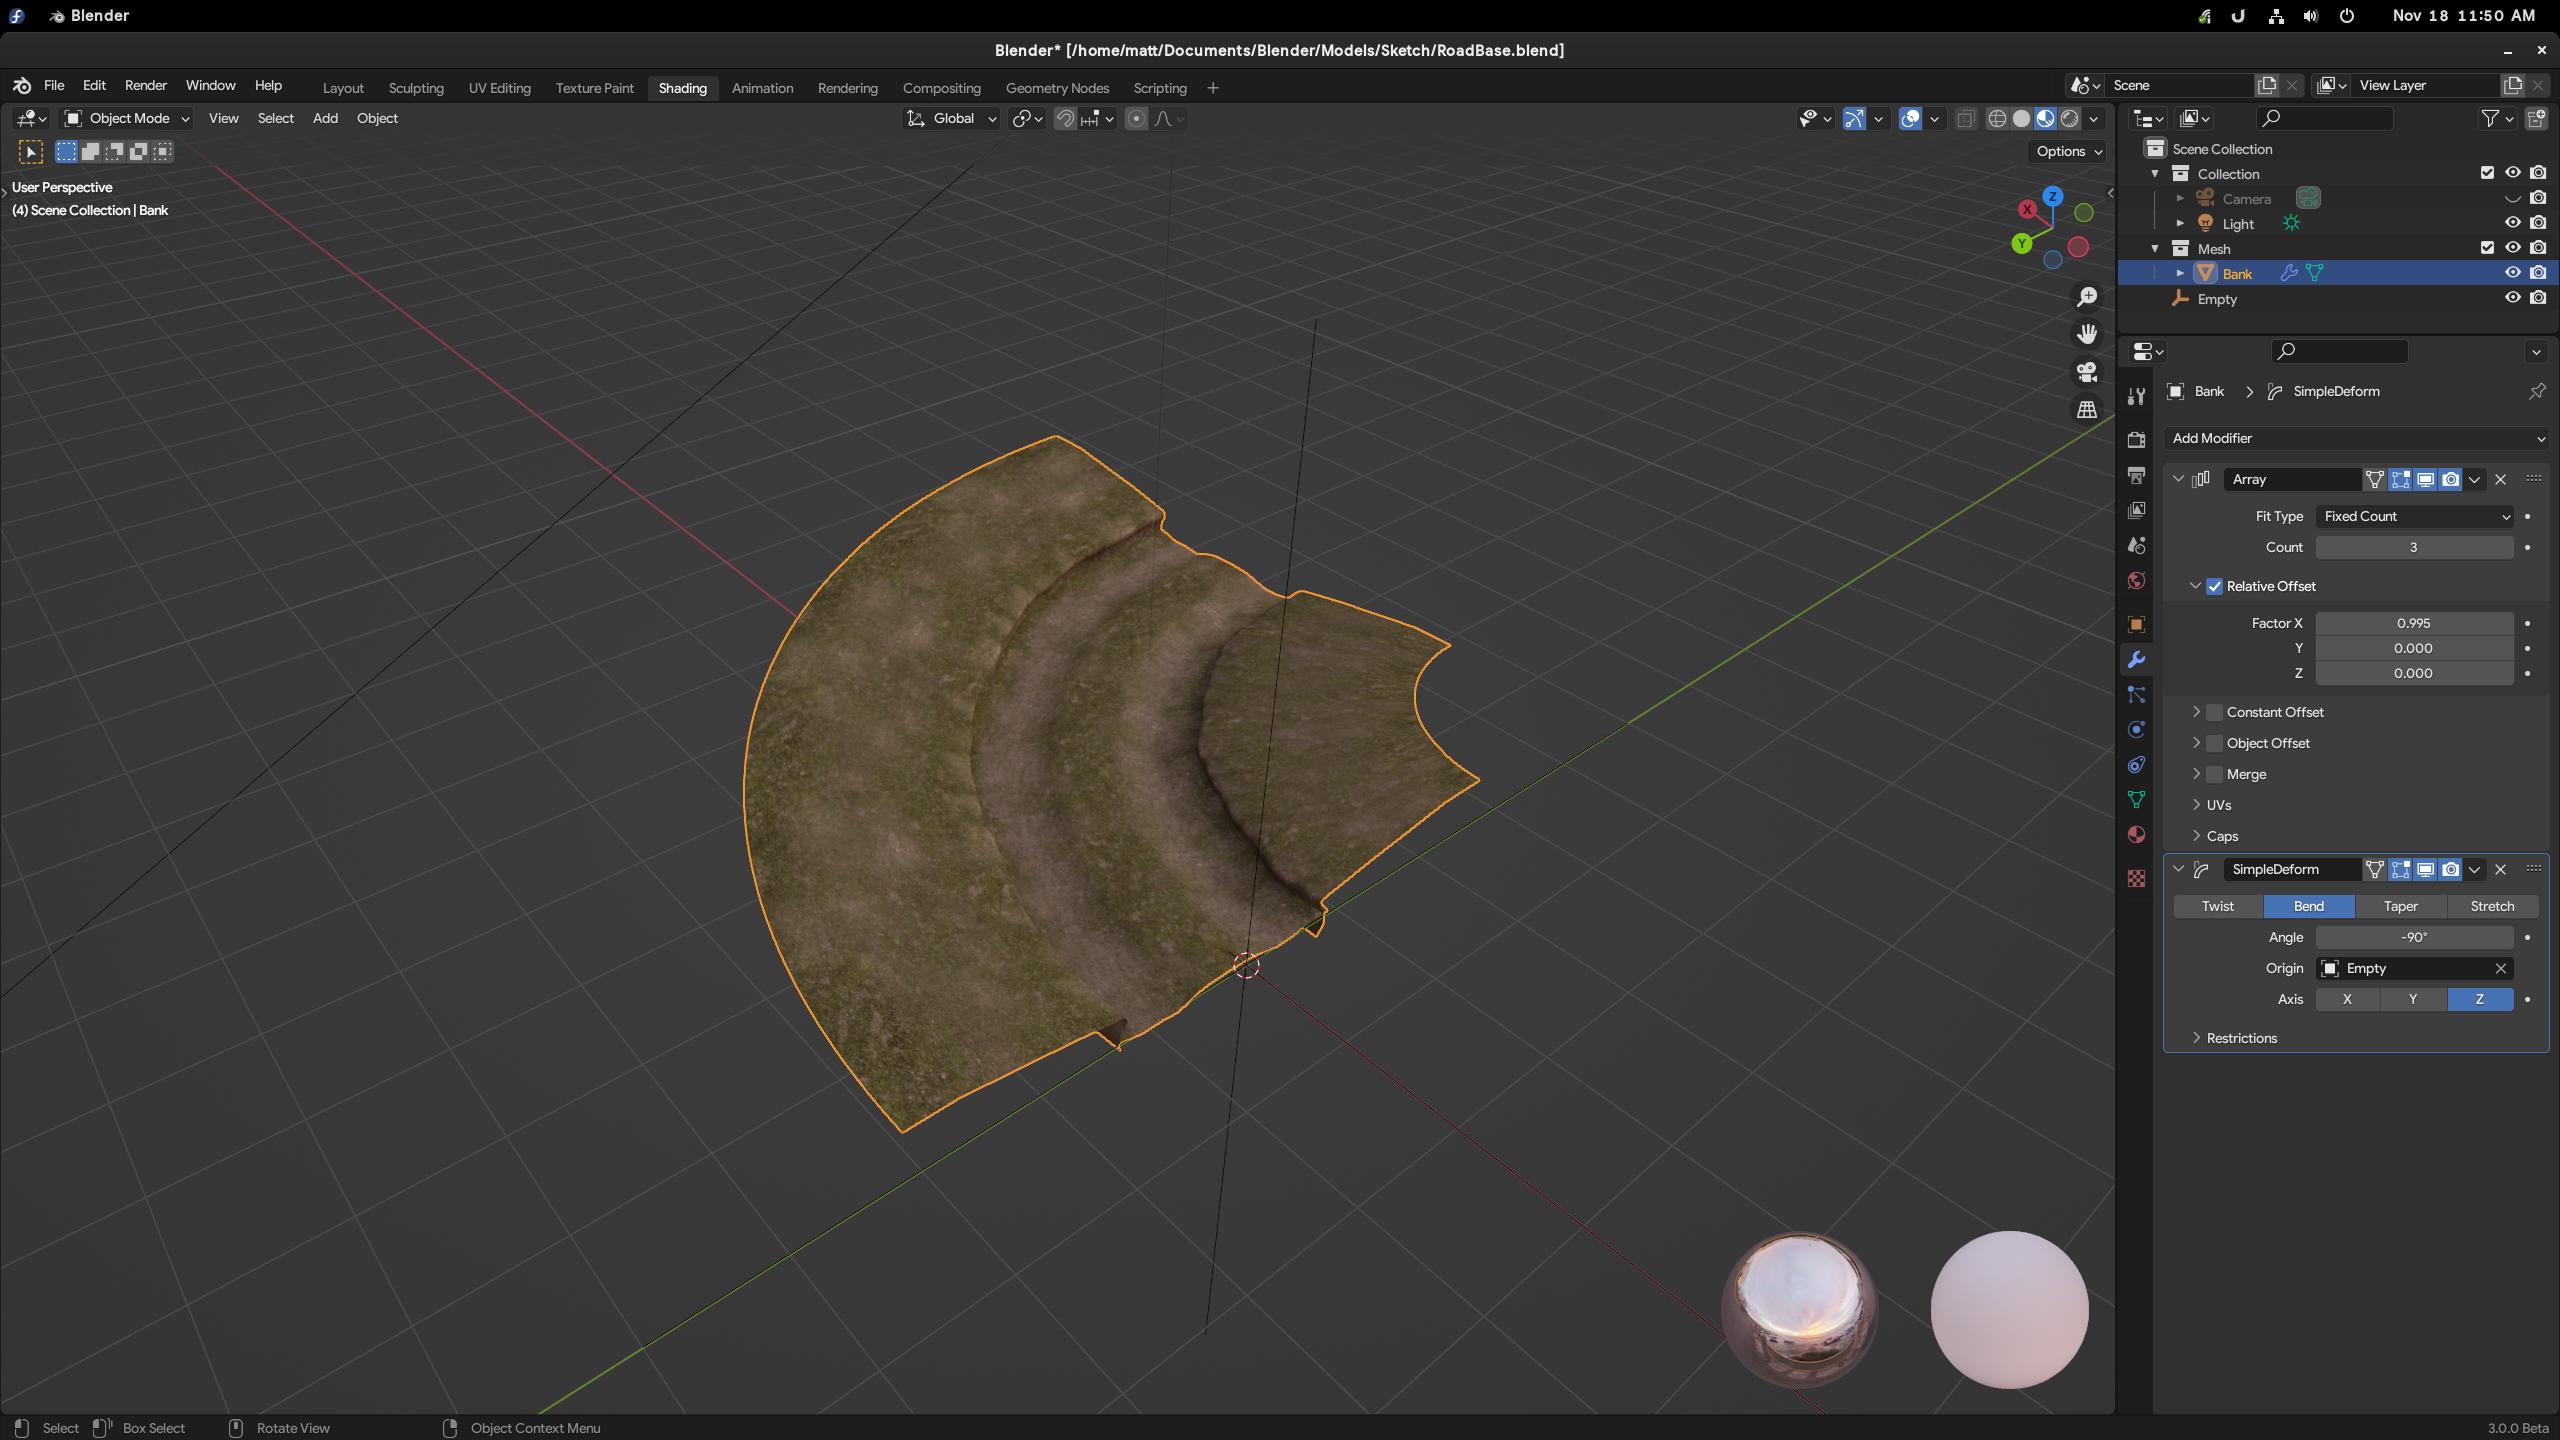The image size is (2560, 1440).
Task: Click the pin icon in properties breadcrumb
Action: pos(2536,391)
